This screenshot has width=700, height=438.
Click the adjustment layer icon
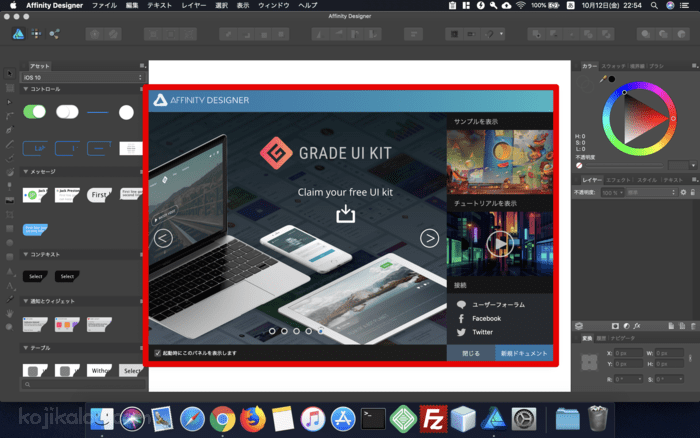click(x=626, y=326)
